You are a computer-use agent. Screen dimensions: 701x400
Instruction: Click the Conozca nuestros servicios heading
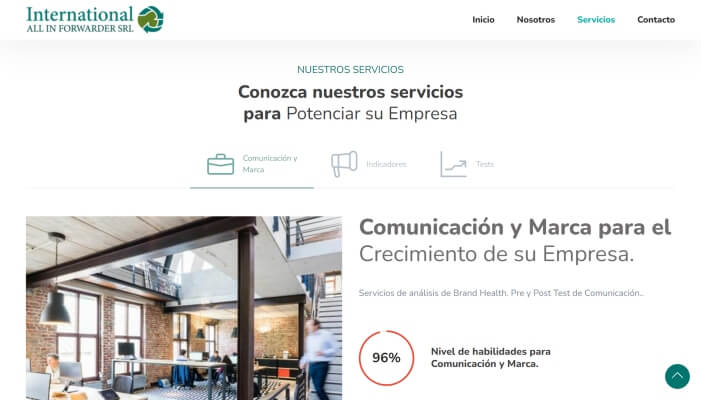point(350,103)
